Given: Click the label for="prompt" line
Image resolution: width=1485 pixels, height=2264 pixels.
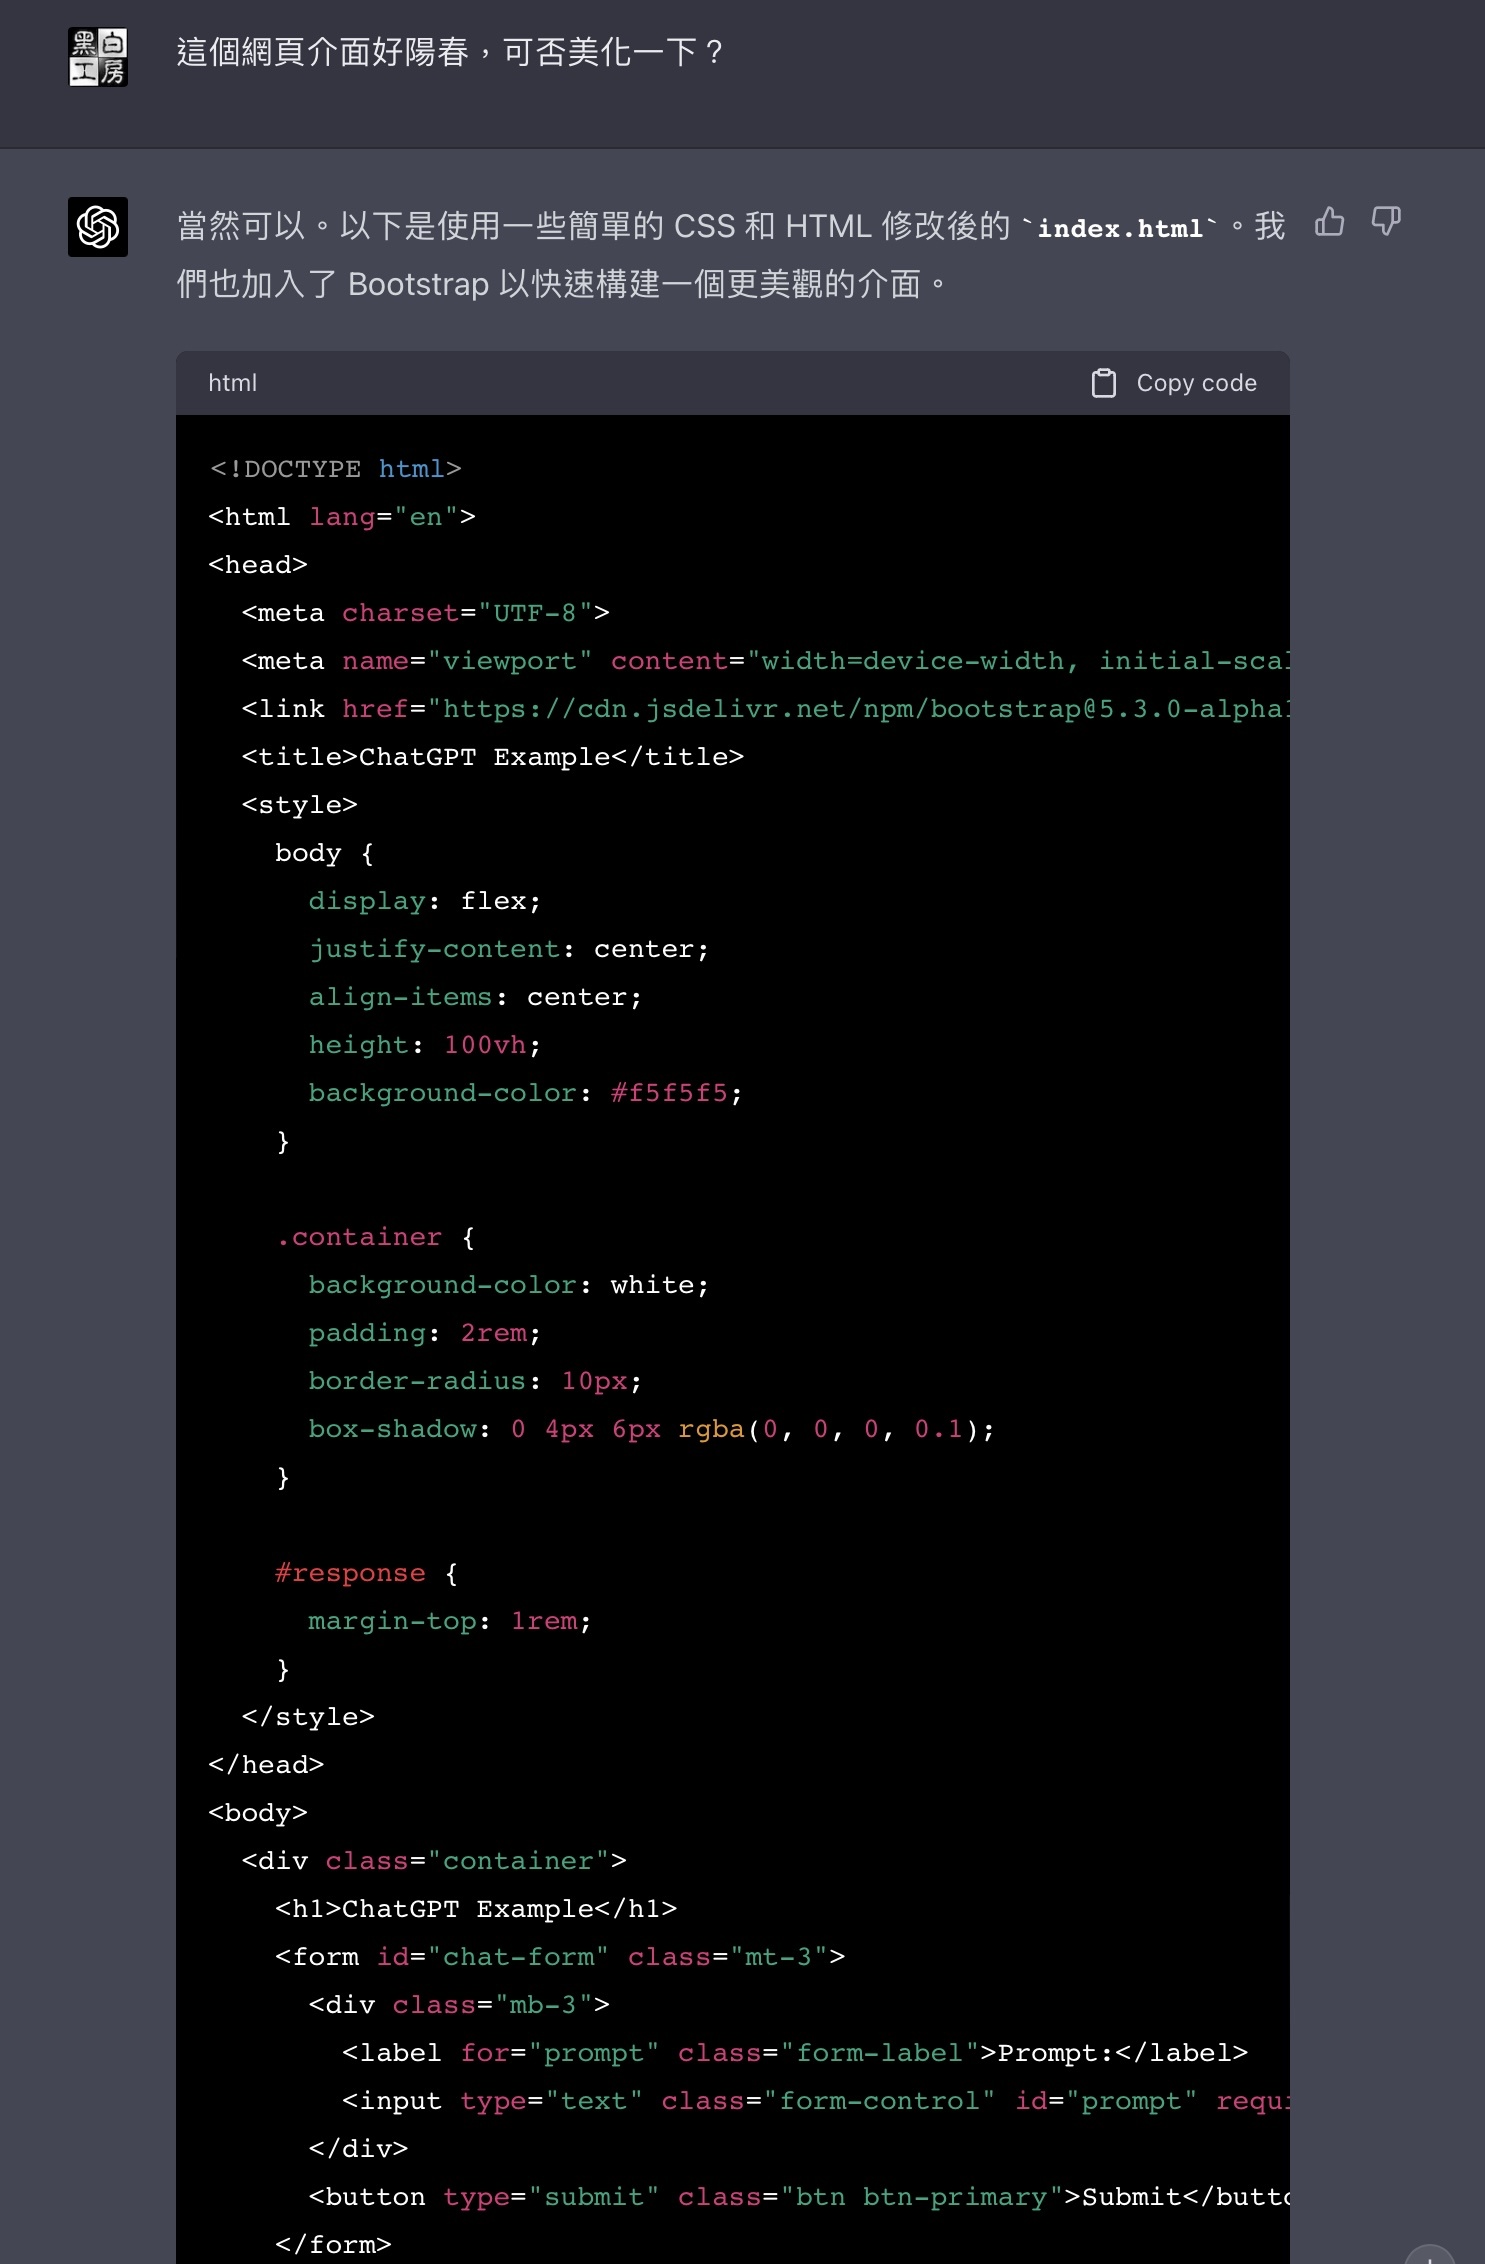Looking at the screenshot, I should coord(795,2053).
